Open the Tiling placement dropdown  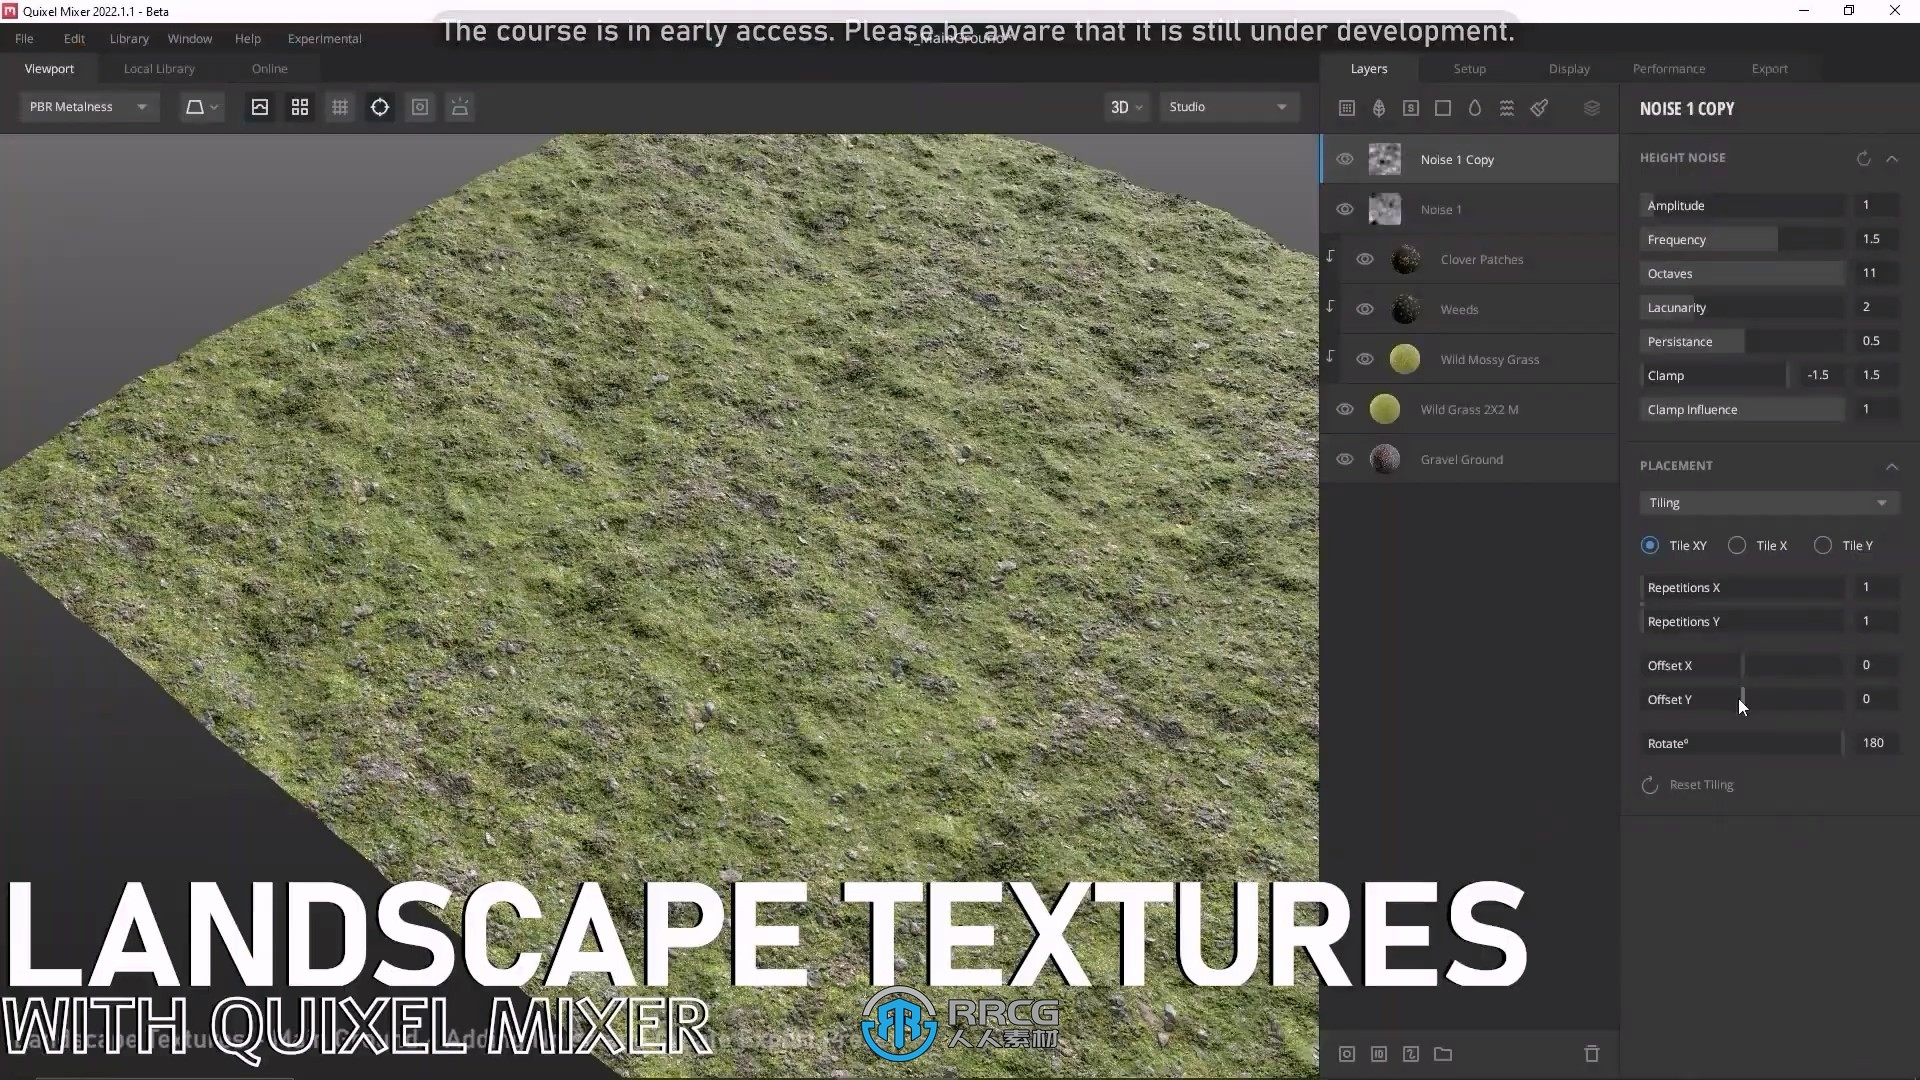1768,503
